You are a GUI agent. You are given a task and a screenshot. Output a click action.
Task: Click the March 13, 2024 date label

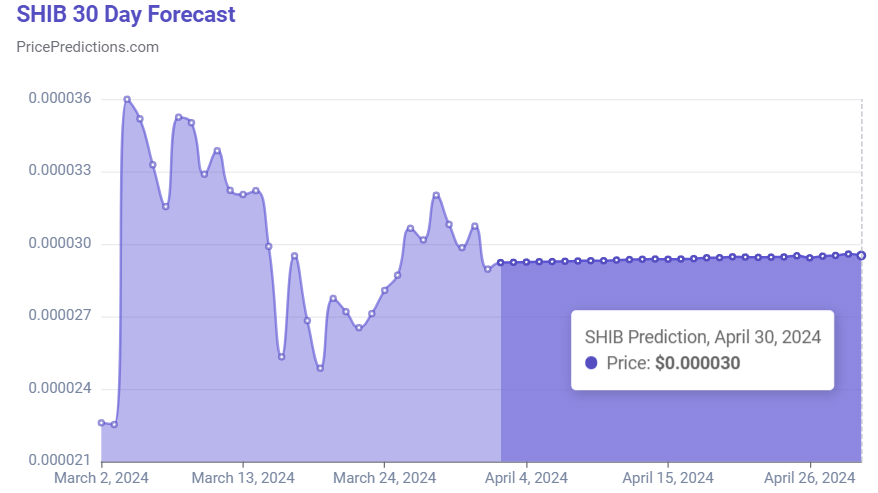243,478
